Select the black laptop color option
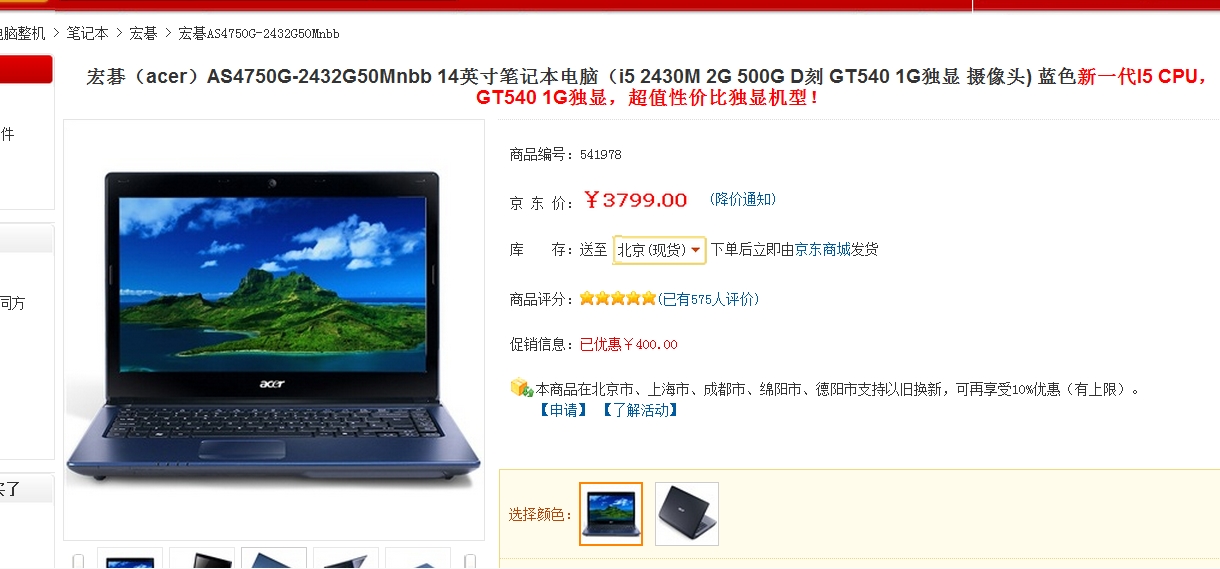Image resolution: width=1220 pixels, height=569 pixels. click(687, 514)
